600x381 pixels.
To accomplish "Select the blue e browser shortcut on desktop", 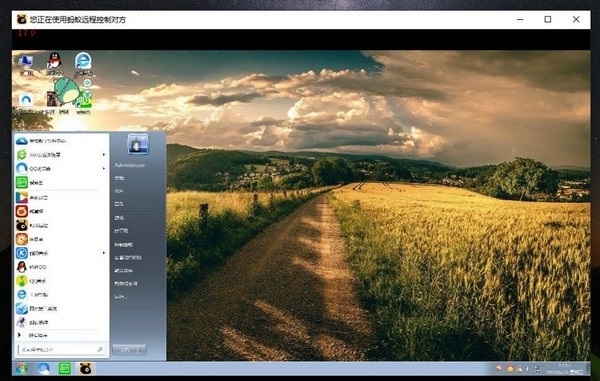I will [x=83, y=64].
